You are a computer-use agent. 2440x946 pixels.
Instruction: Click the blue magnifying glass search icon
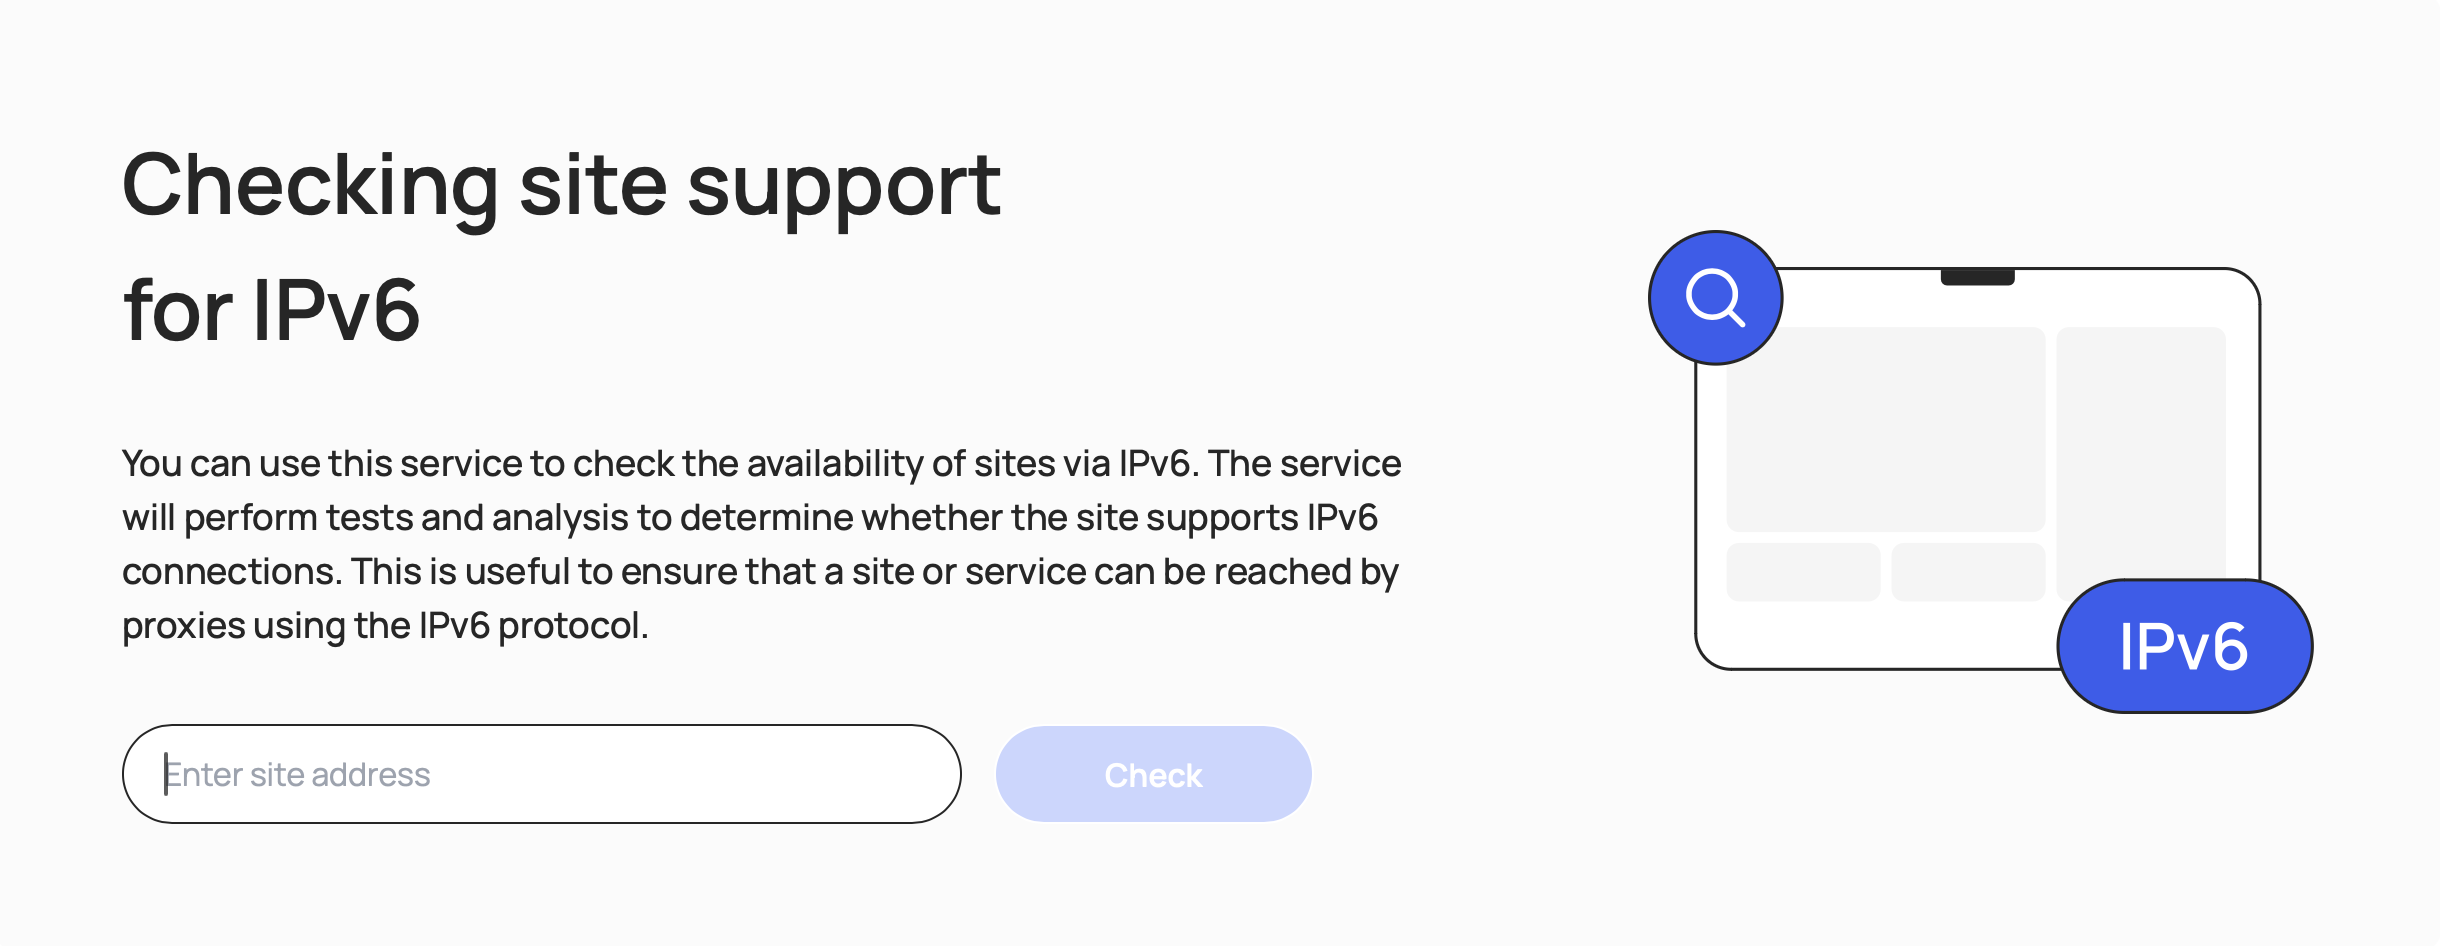pyautogui.click(x=1715, y=298)
